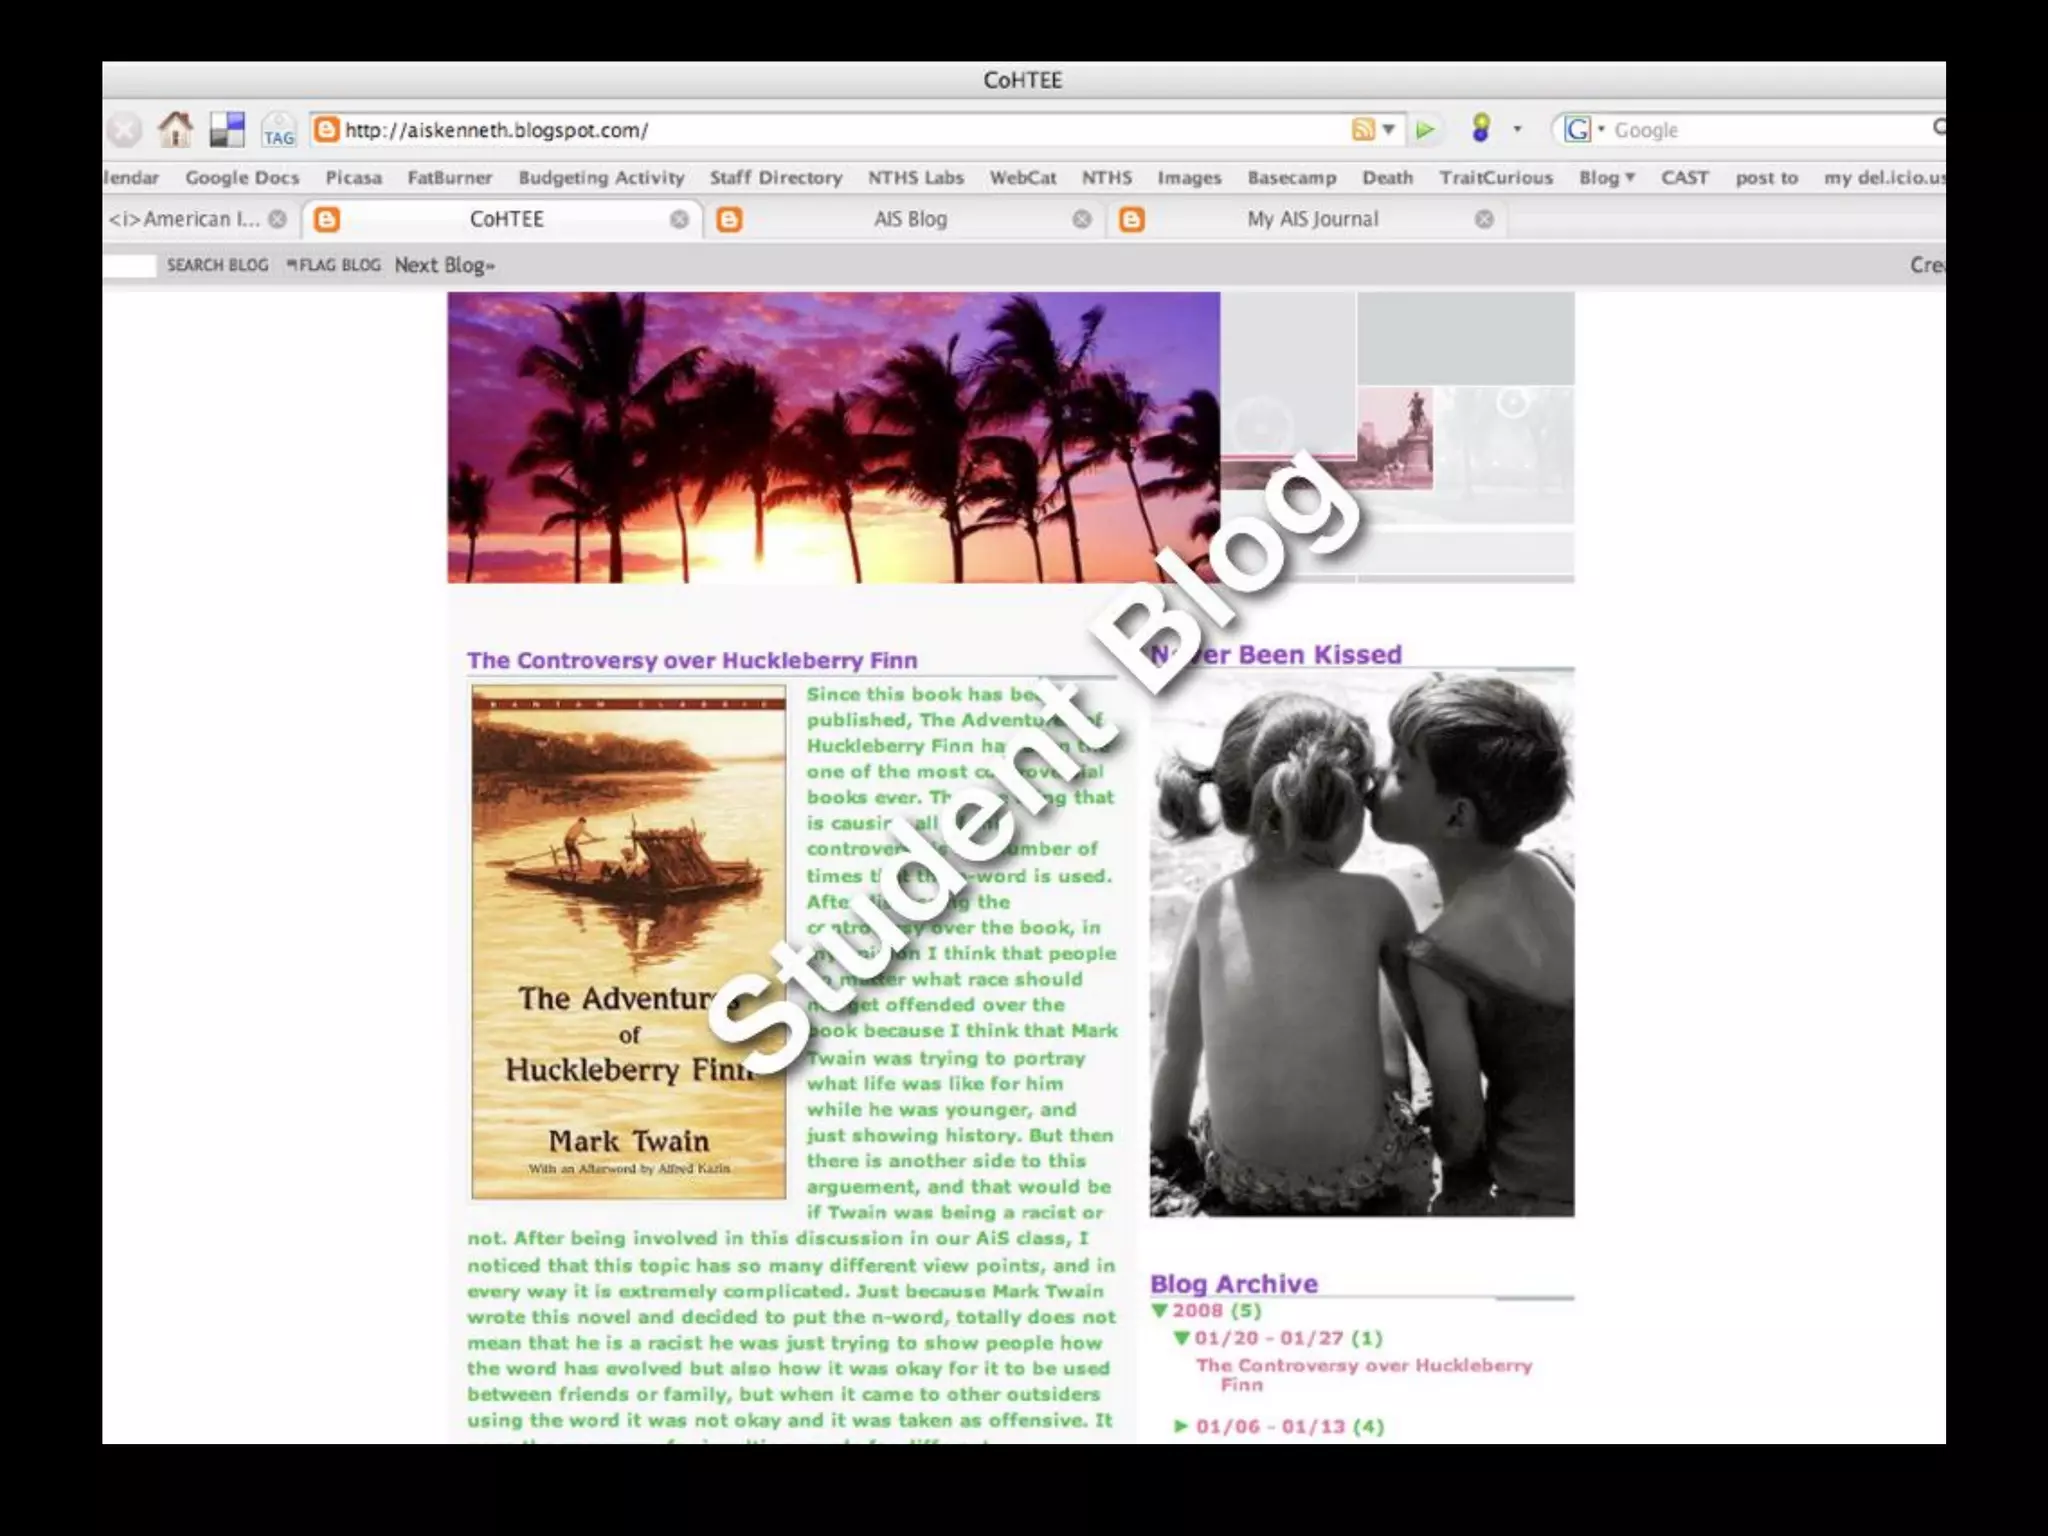
Task: Expand the Blog bookmarks folder dropdown
Action: point(1606,178)
